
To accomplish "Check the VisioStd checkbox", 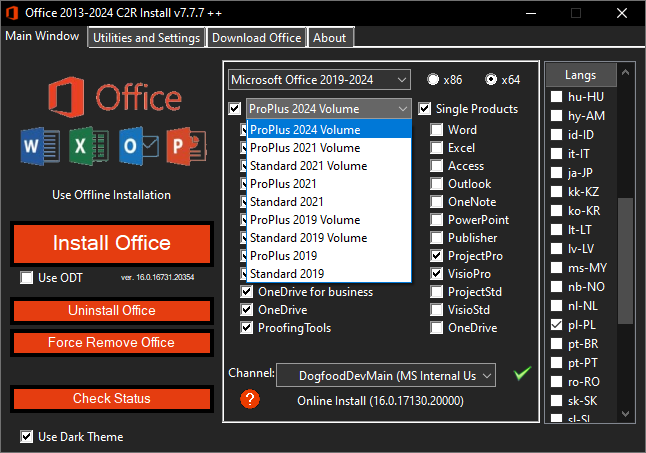I will click(x=436, y=310).
